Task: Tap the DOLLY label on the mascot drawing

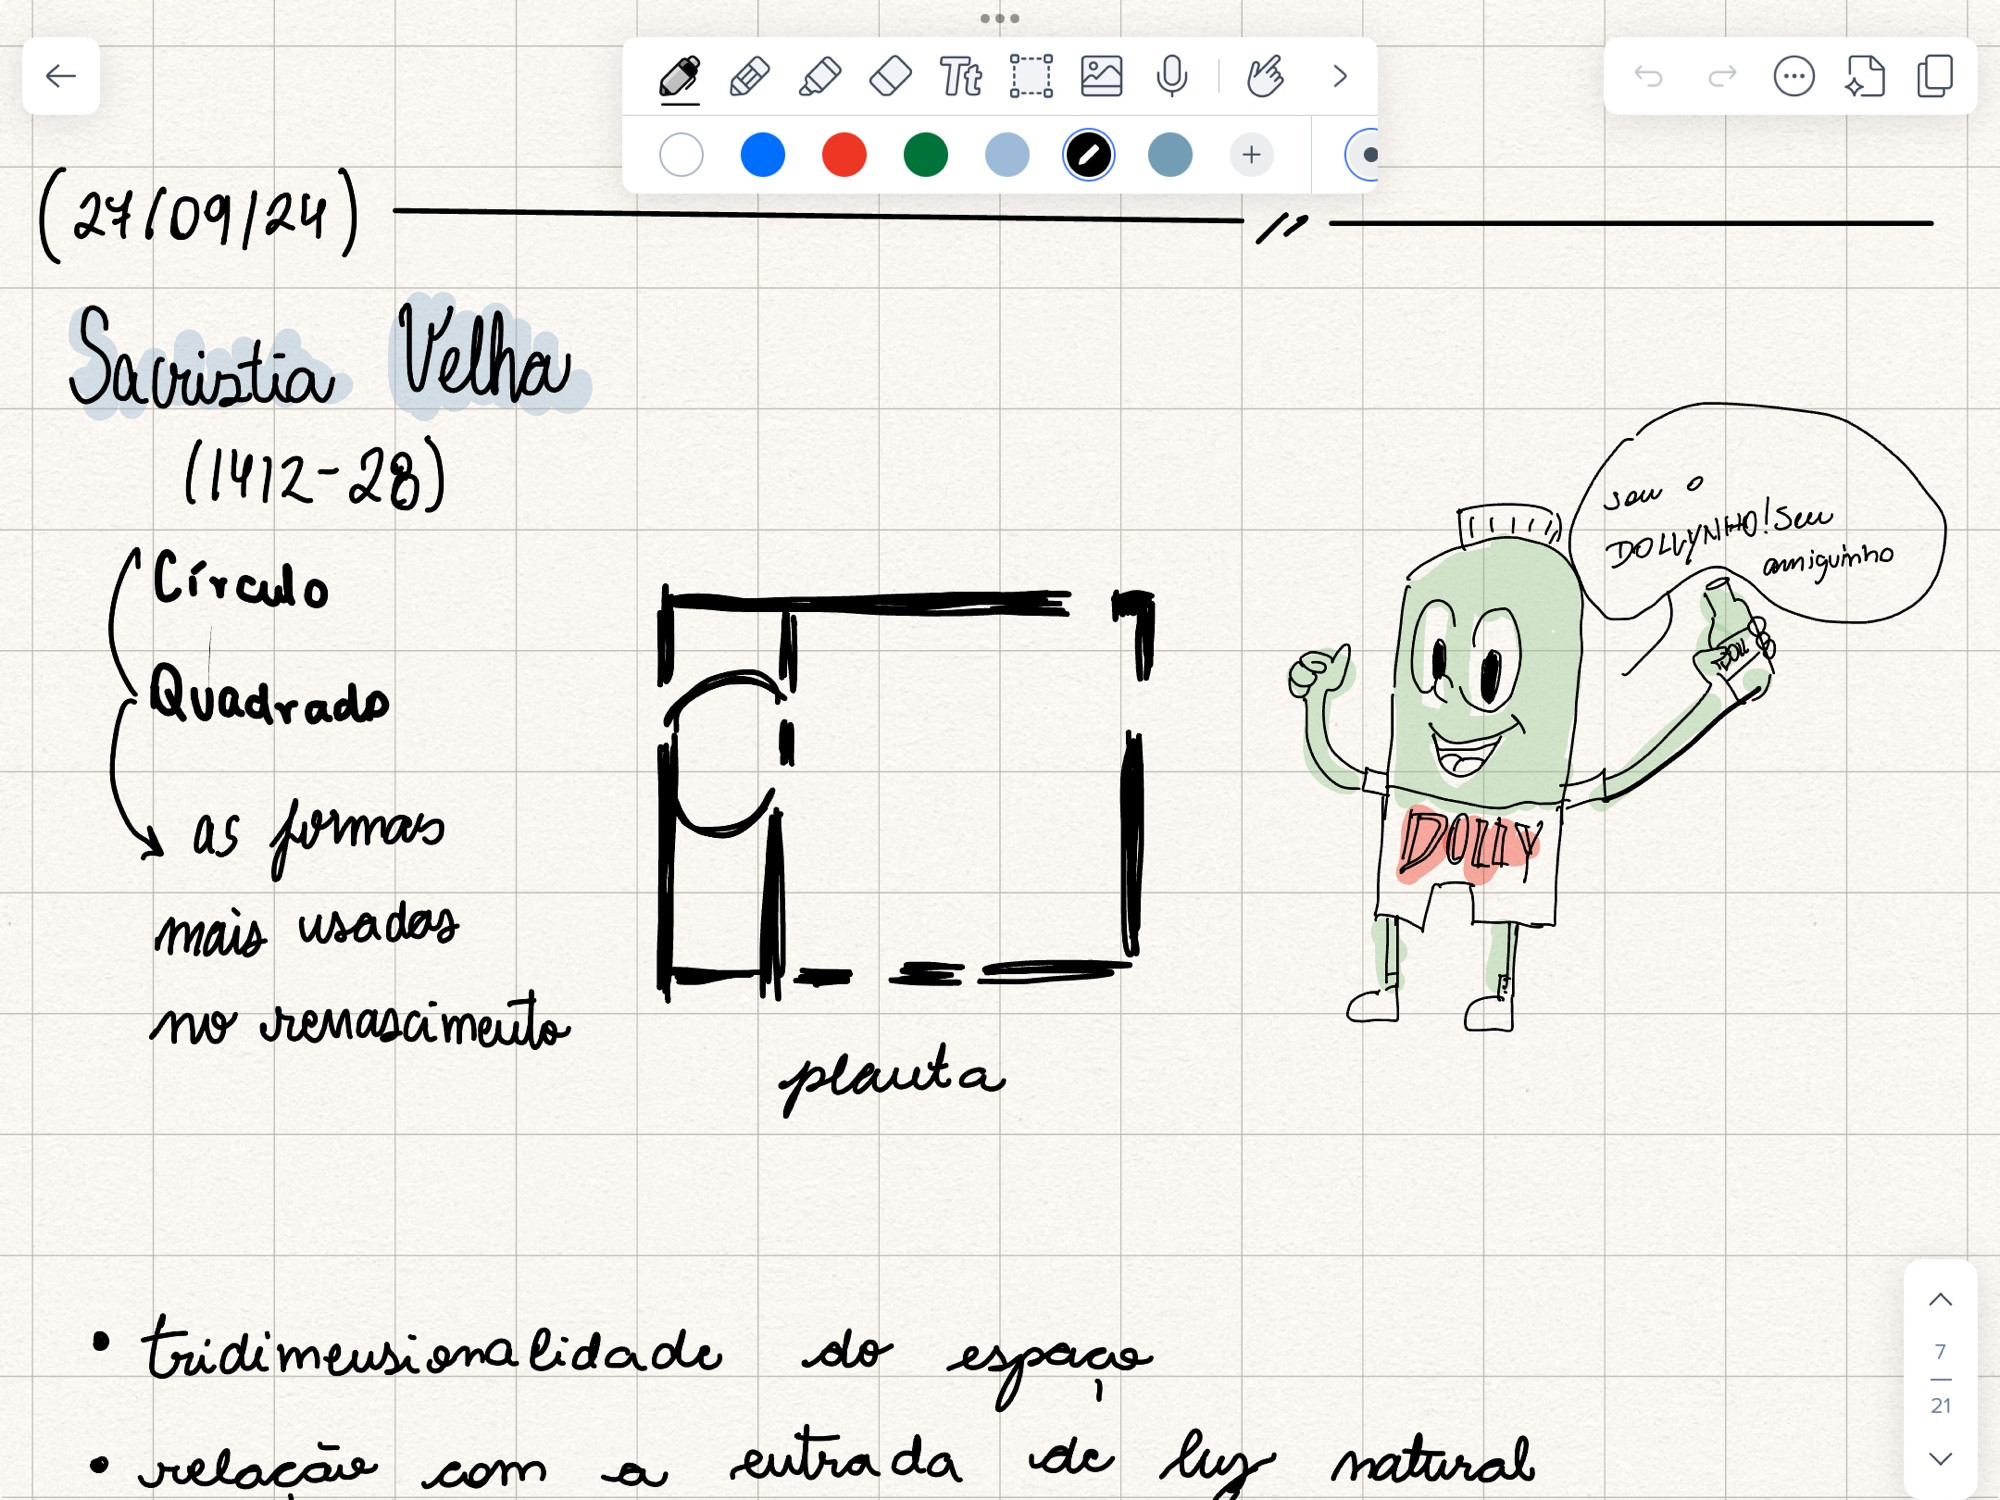Action: pyautogui.click(x=1470, y=845)
